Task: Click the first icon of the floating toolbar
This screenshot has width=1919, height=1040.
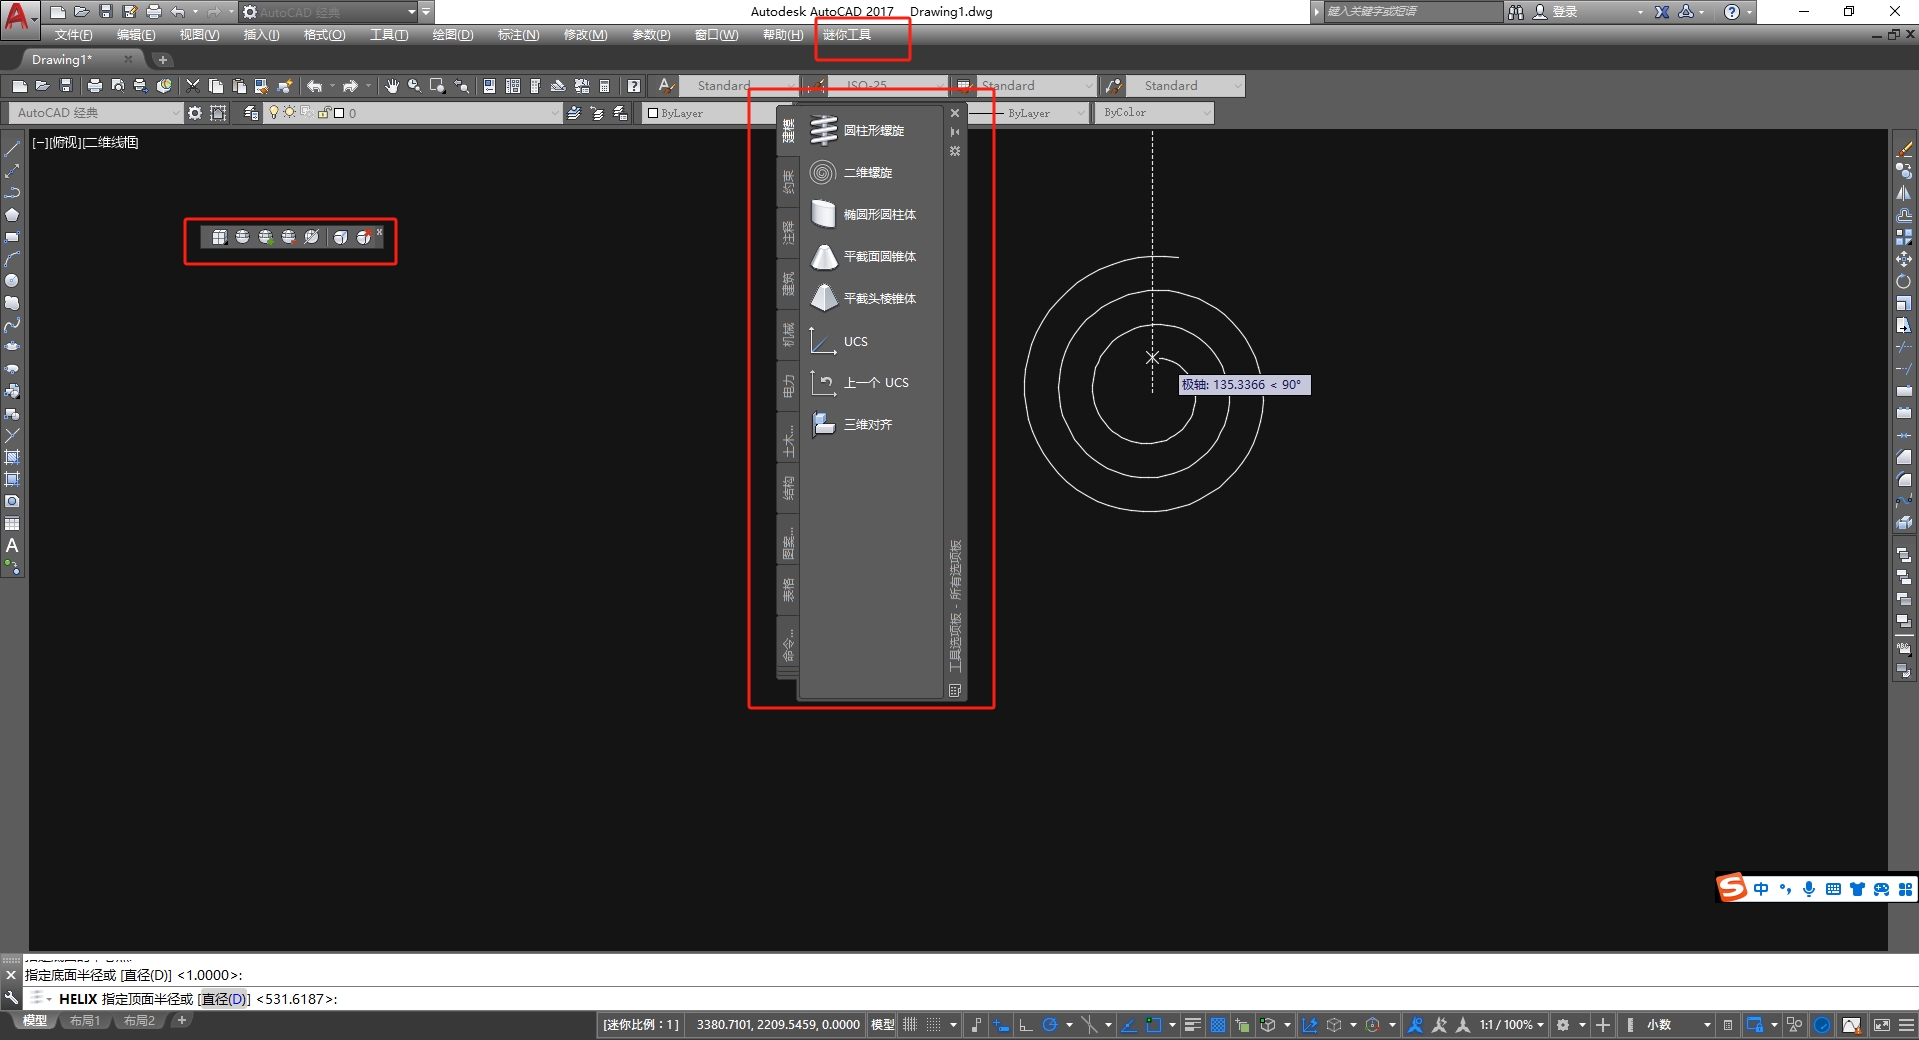Action: click(x=219, y=237)
